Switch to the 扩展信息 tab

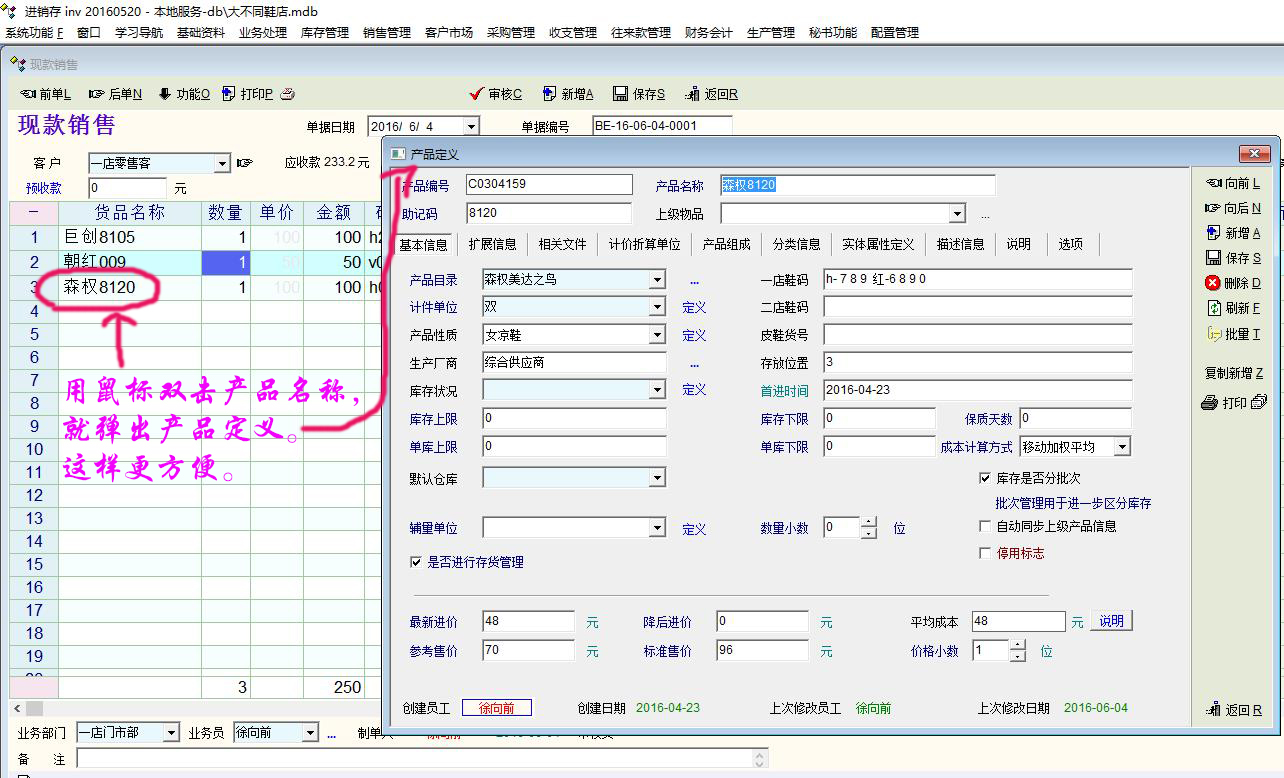[x=492, y=244]
